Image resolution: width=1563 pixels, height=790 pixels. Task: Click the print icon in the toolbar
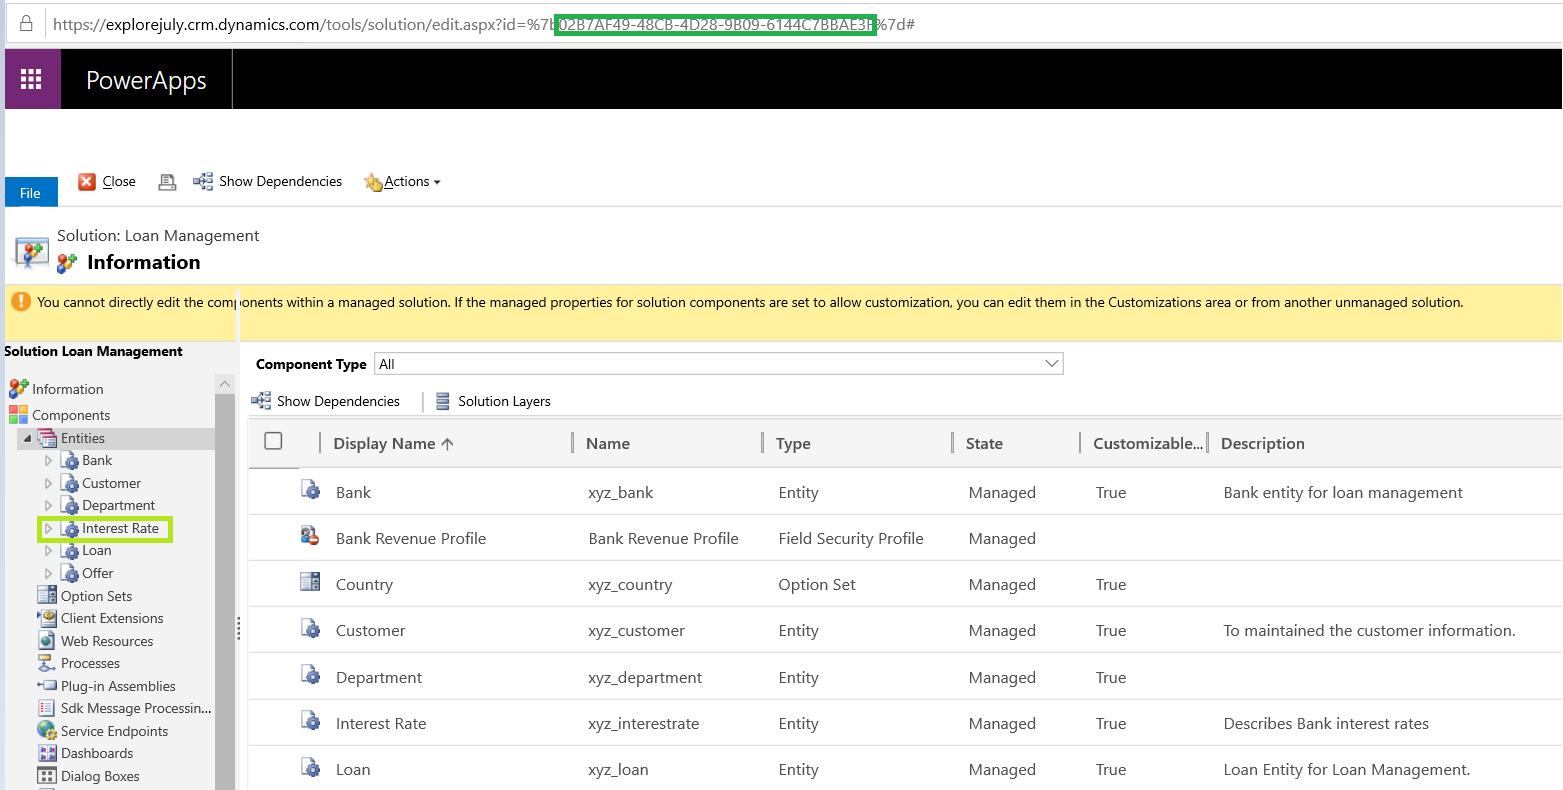[x=167, y=181]
